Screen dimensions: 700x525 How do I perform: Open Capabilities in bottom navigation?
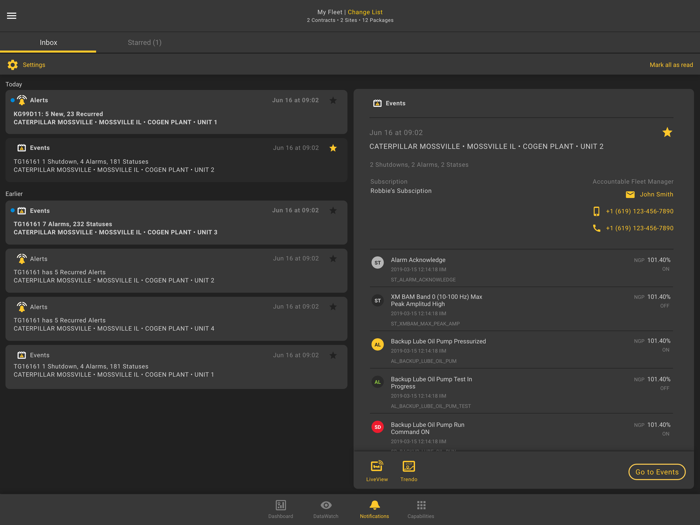[x=421, y=509]
